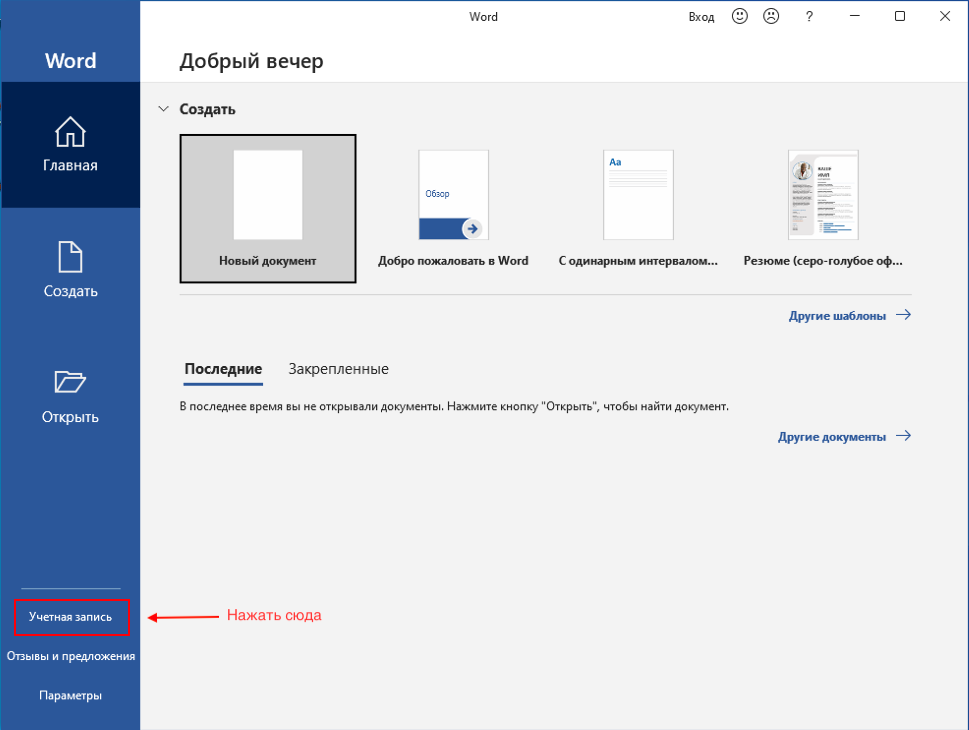Switch to the Закрепленные tab

pyautogui.click(x=339, y=369)
